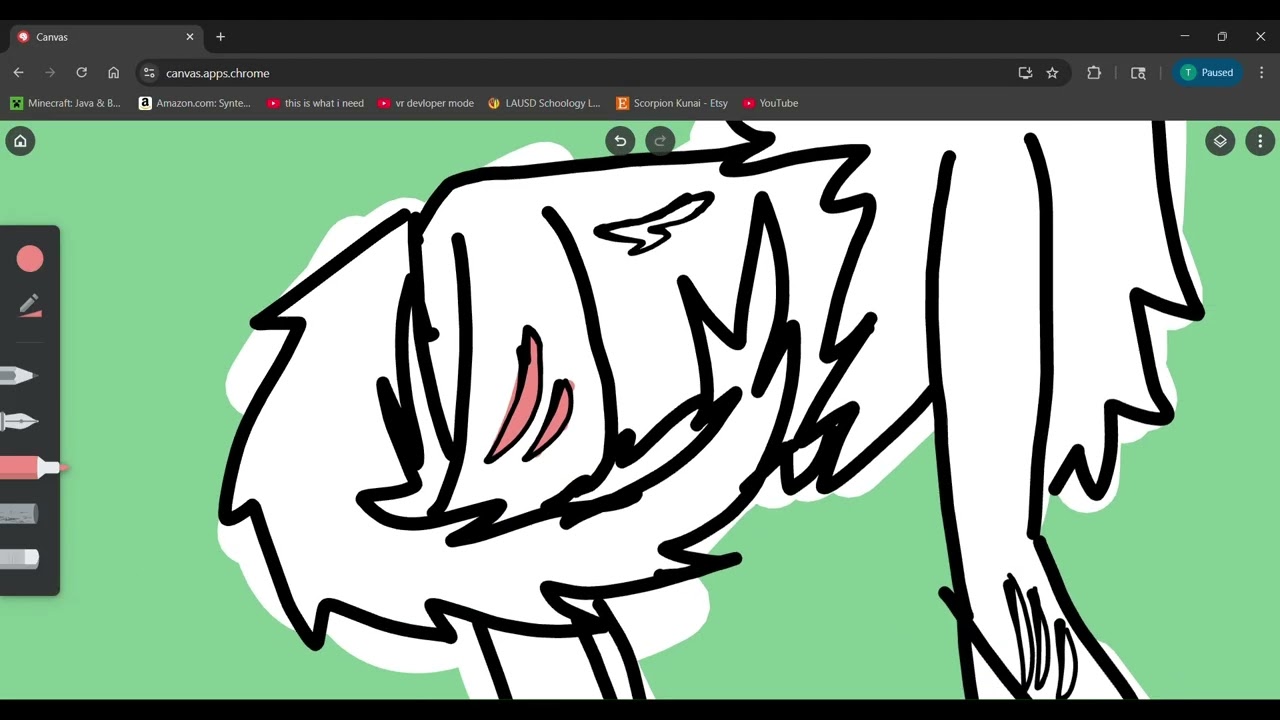
Task: Select the eraser tool
Action: (x=20, y=559)
